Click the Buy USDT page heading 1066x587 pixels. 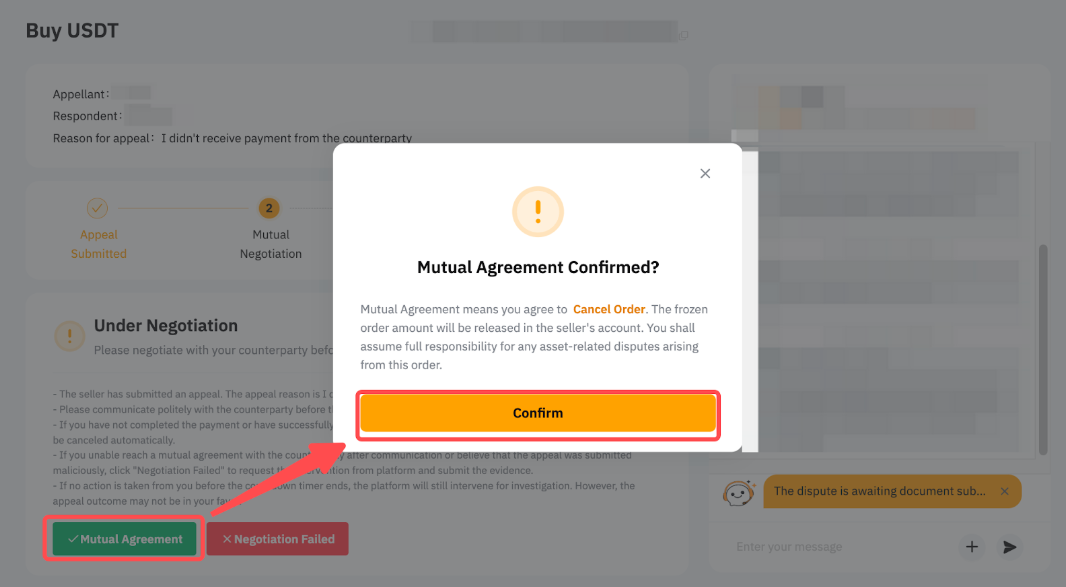pyautogui.click(x=72, y=31)
